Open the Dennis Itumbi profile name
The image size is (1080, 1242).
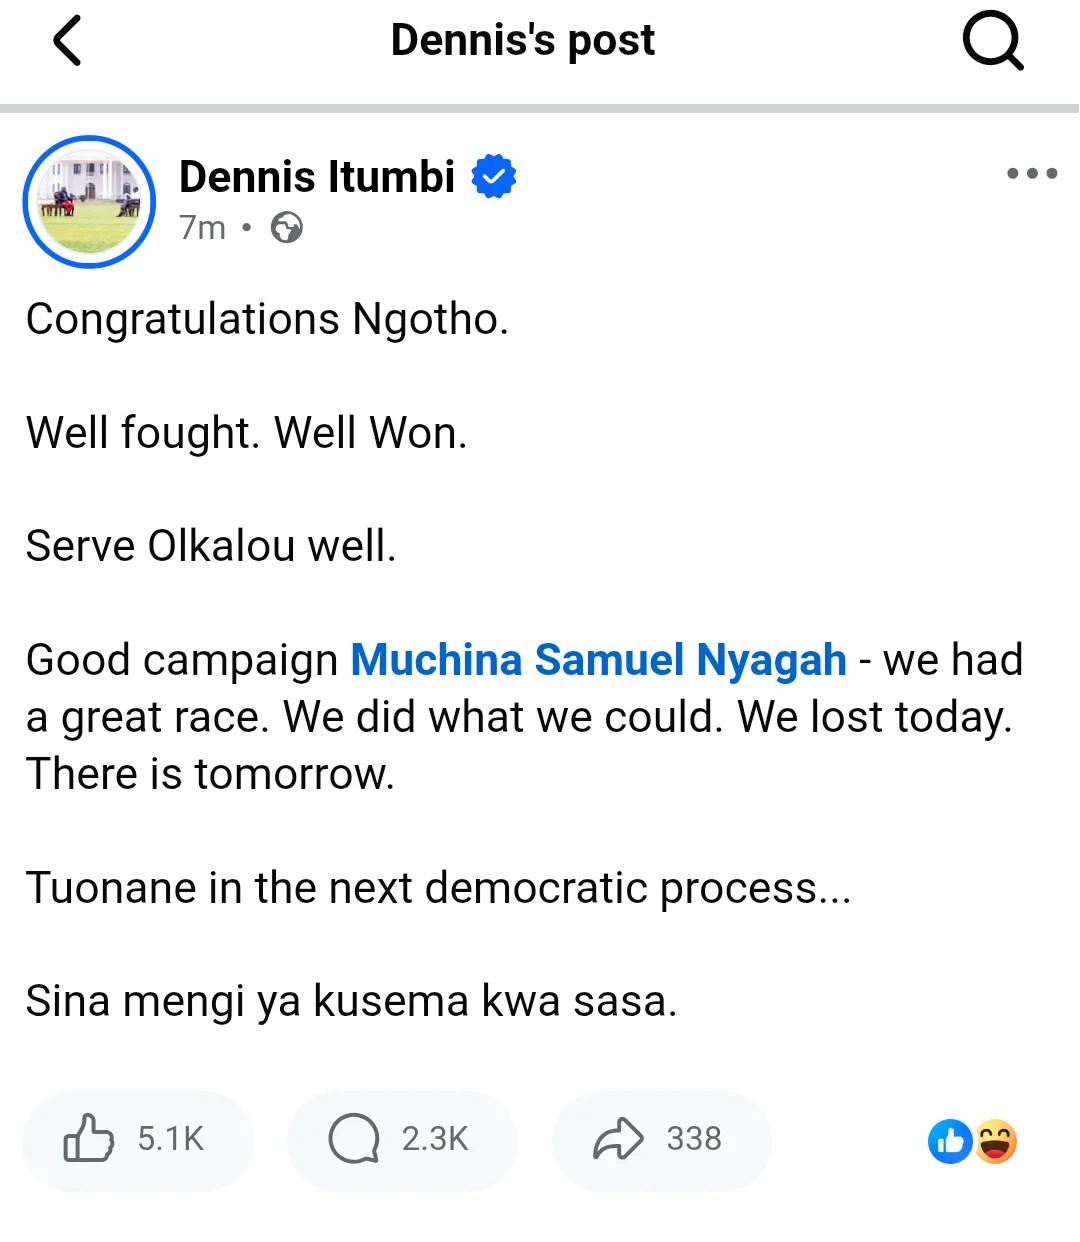(317, 177)
